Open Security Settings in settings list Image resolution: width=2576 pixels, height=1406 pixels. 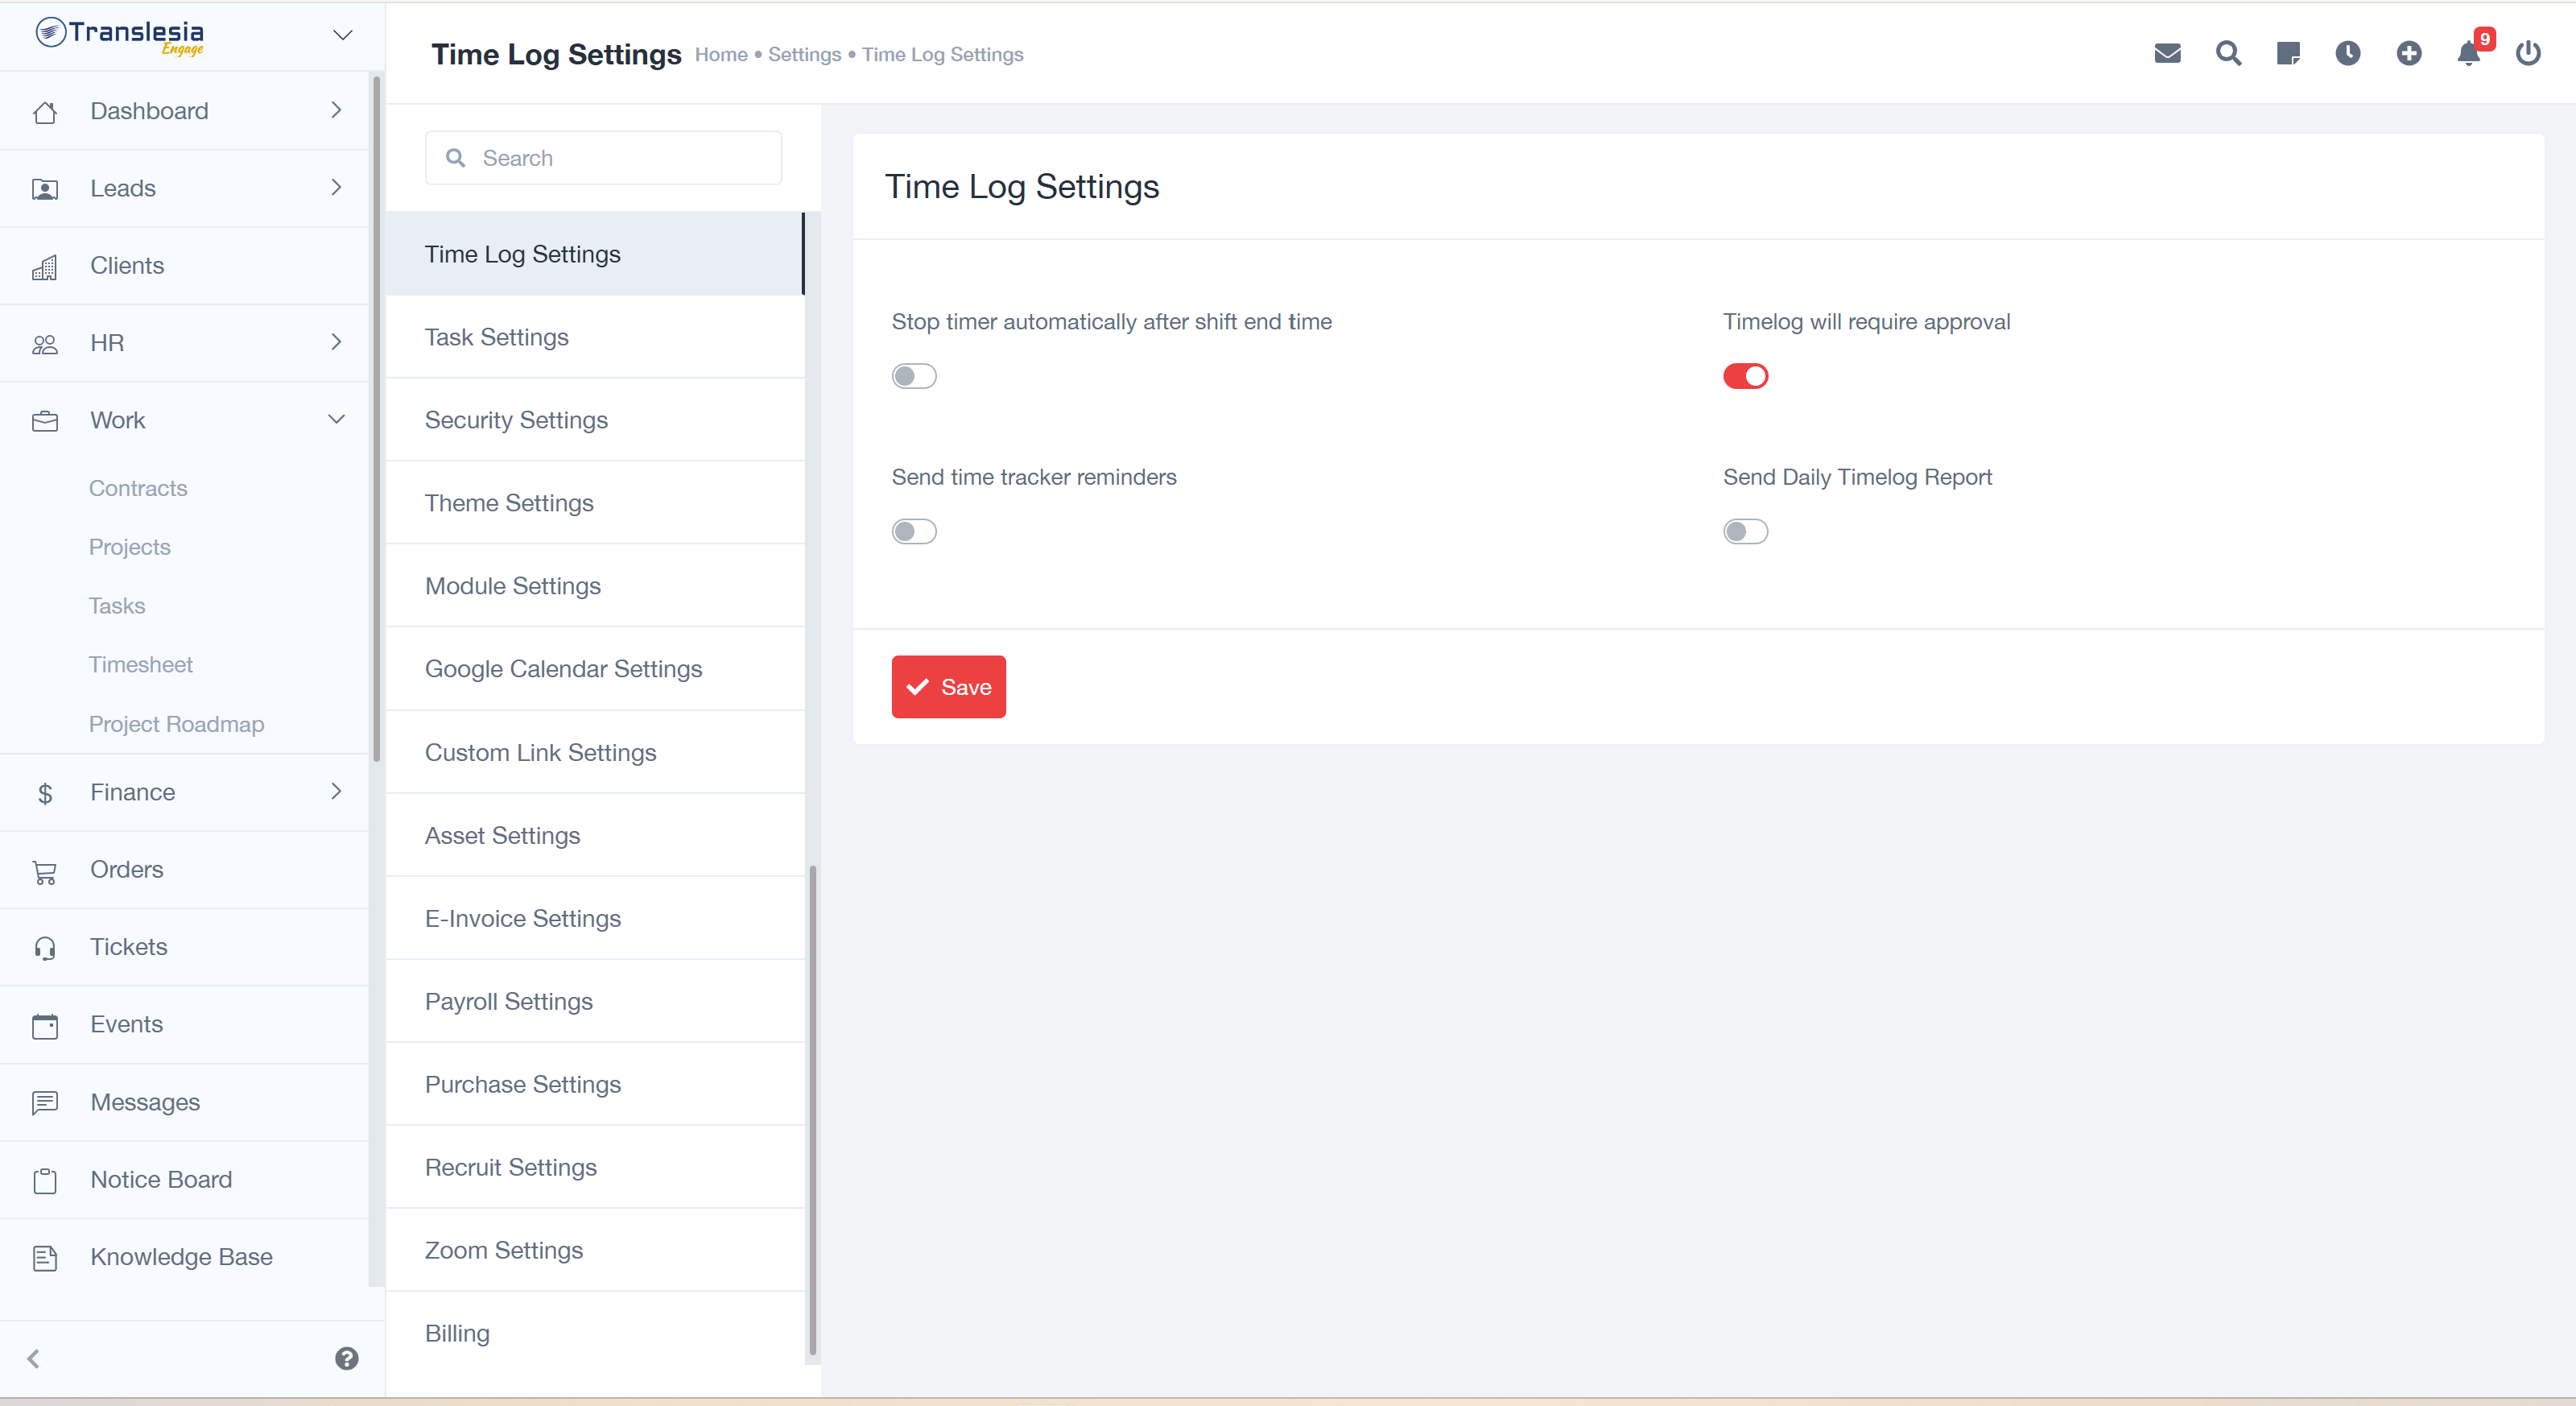click(x=516, y=420)
